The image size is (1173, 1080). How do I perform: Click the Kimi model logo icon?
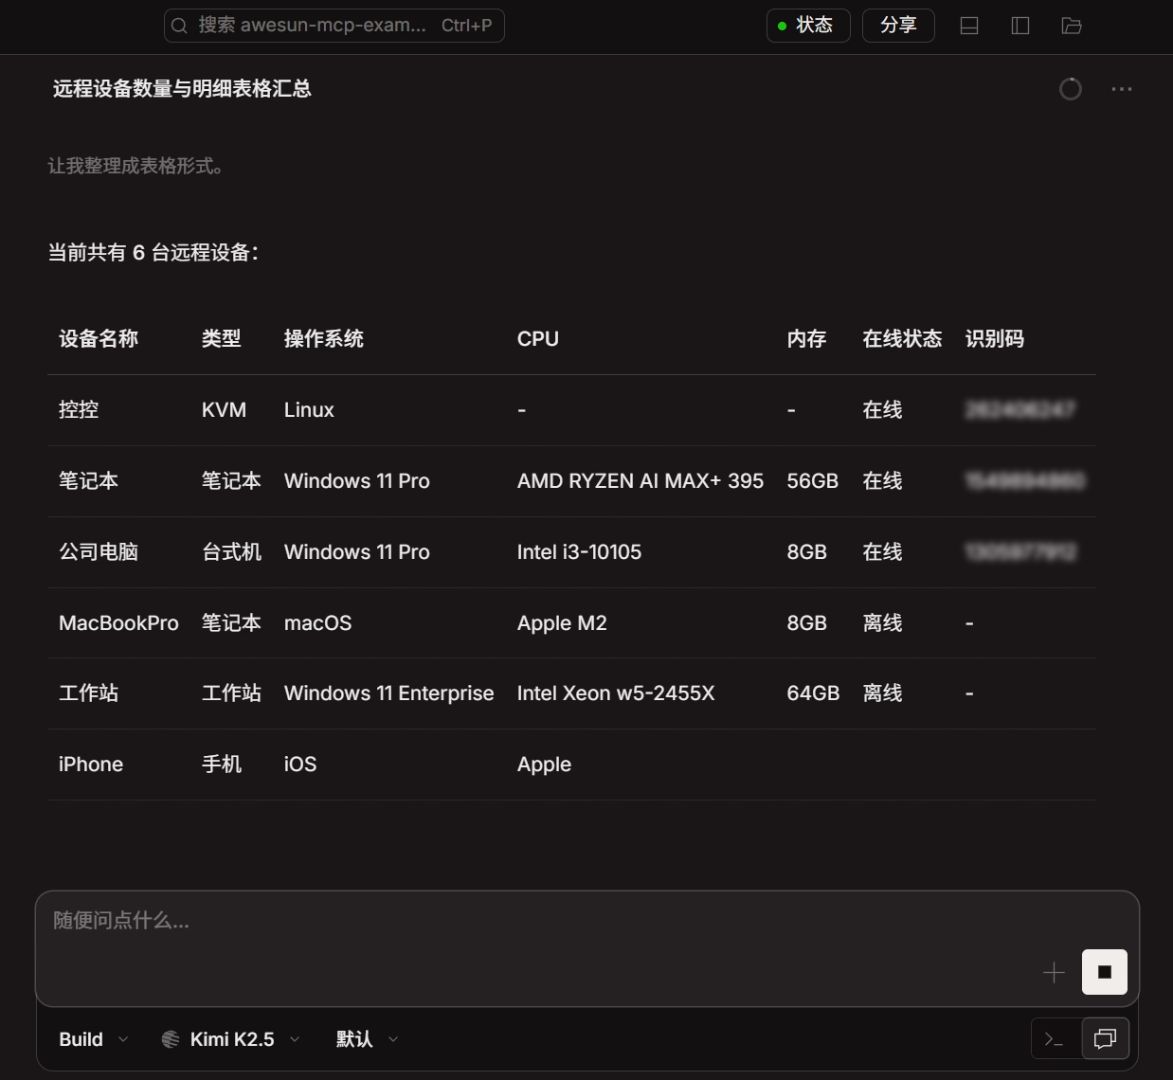(171, 1039)
